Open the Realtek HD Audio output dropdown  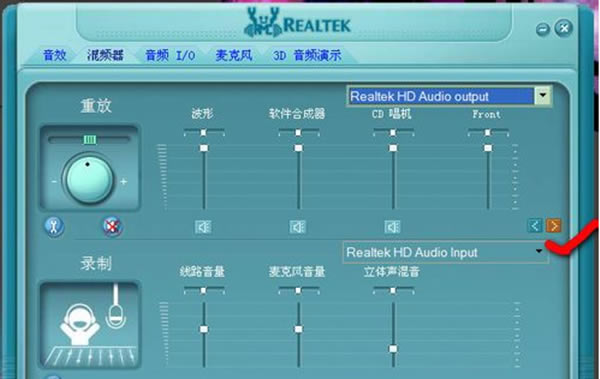[x=543, y=96]
